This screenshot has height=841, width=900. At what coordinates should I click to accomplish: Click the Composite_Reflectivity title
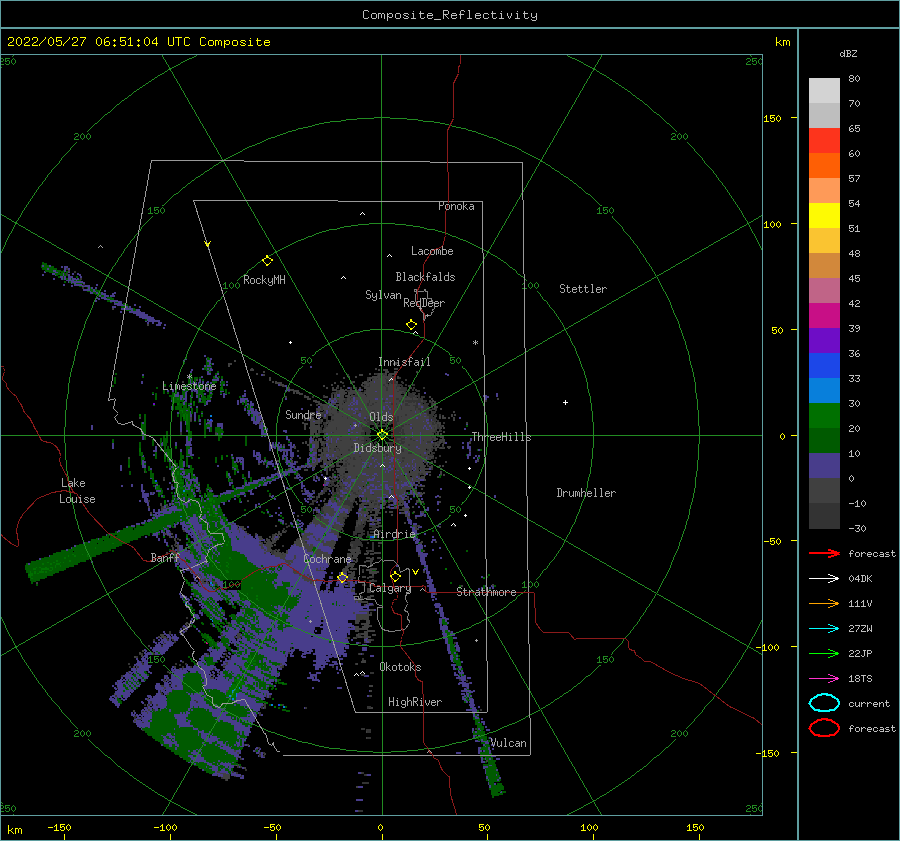click(x=450, y=15)
